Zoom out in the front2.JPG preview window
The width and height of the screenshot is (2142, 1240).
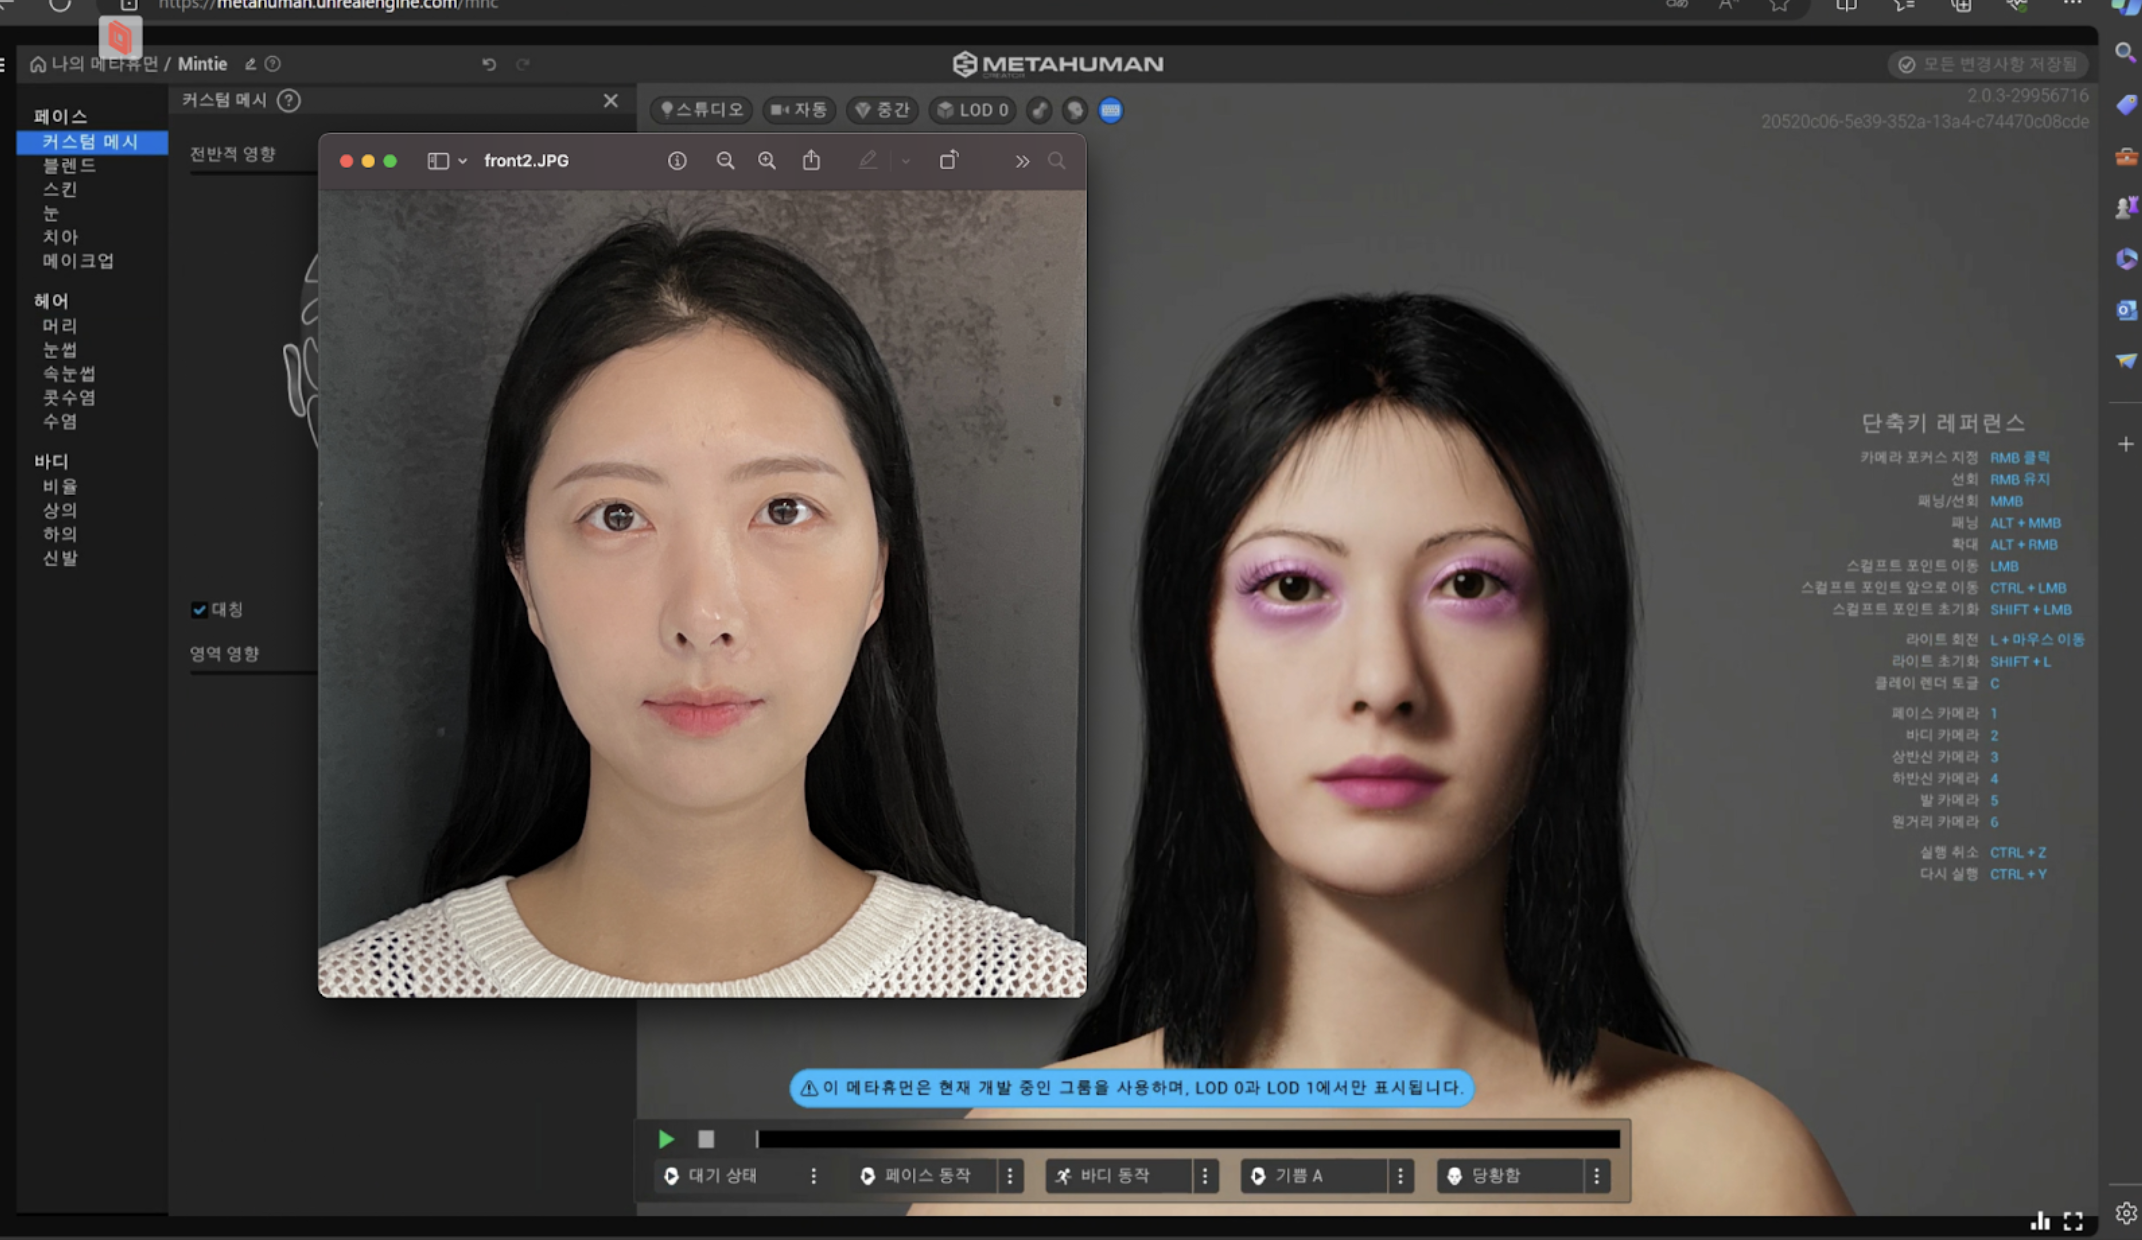coord(725,161)
